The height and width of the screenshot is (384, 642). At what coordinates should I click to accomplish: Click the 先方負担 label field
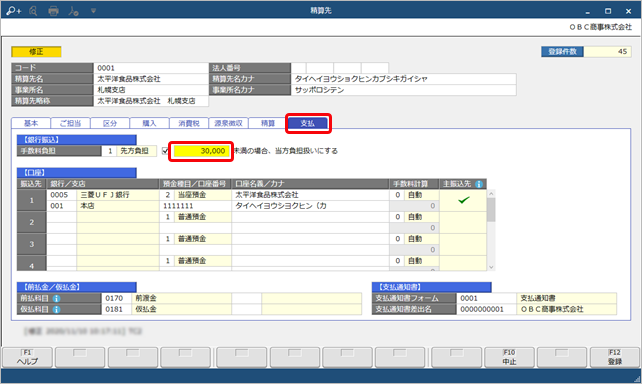coord(137,151)
